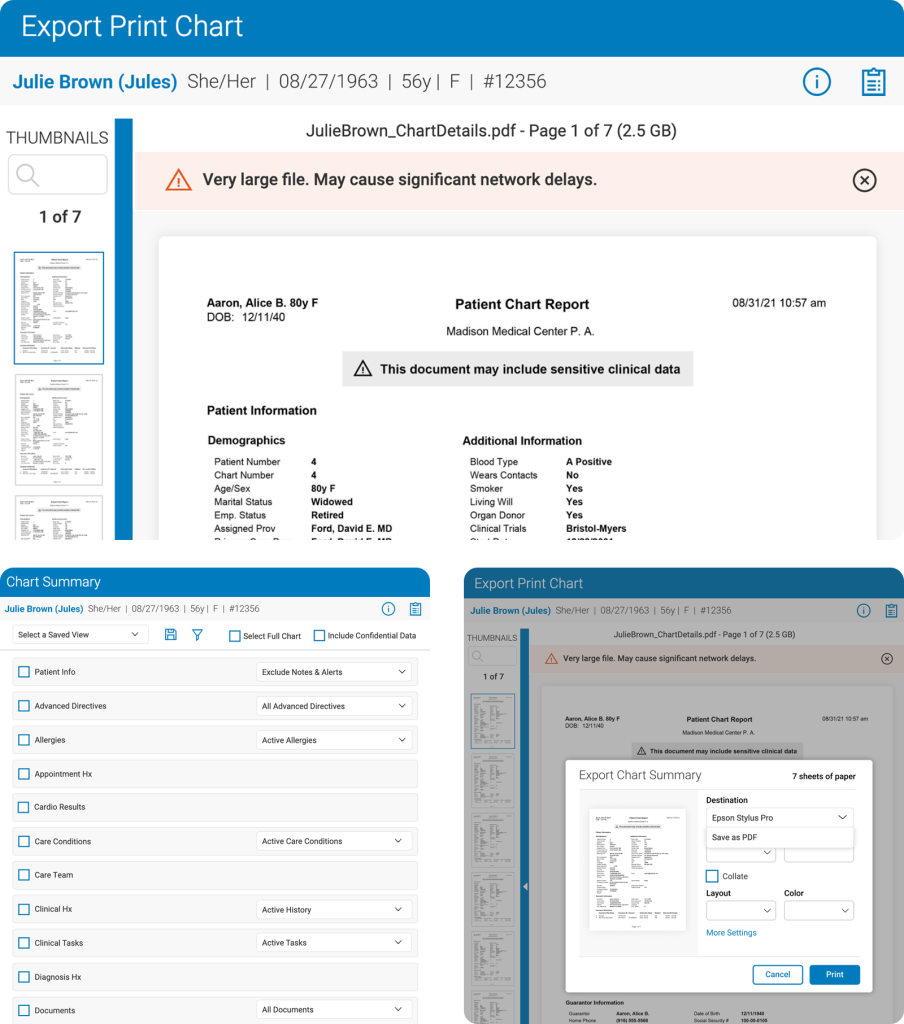Click the clipboard icon in Chart Summary panel
The height and width of the screenshot is (1024, 904).
tap(415, 609)
